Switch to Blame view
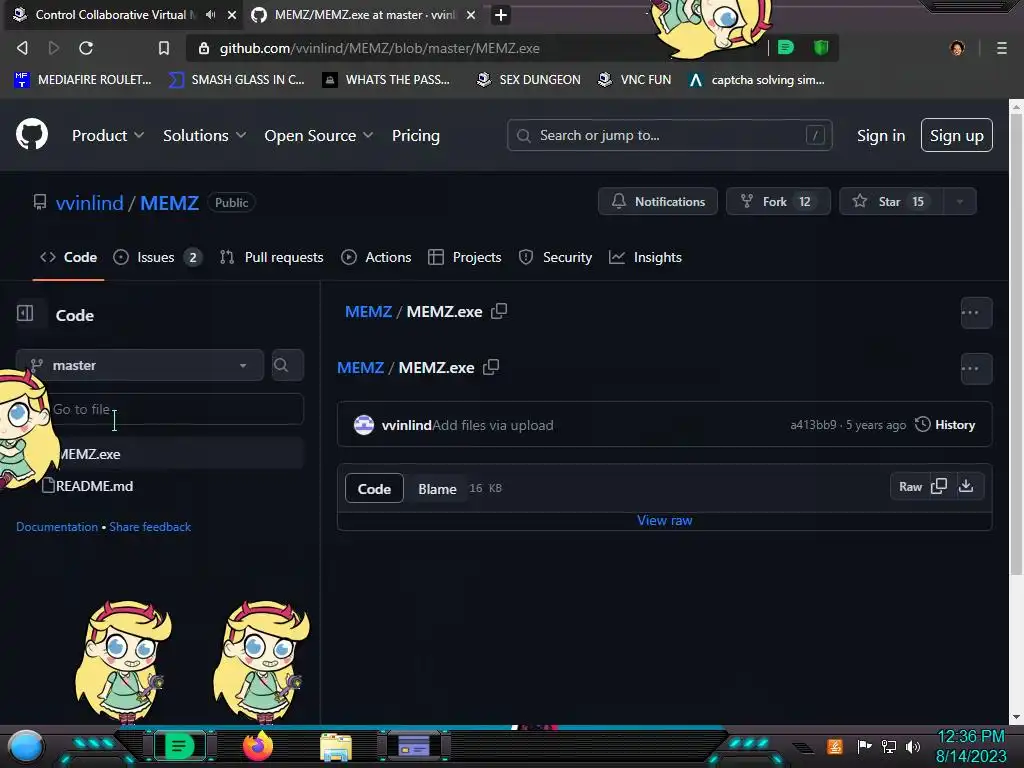 pyautogui.click(x=437, y=488)
